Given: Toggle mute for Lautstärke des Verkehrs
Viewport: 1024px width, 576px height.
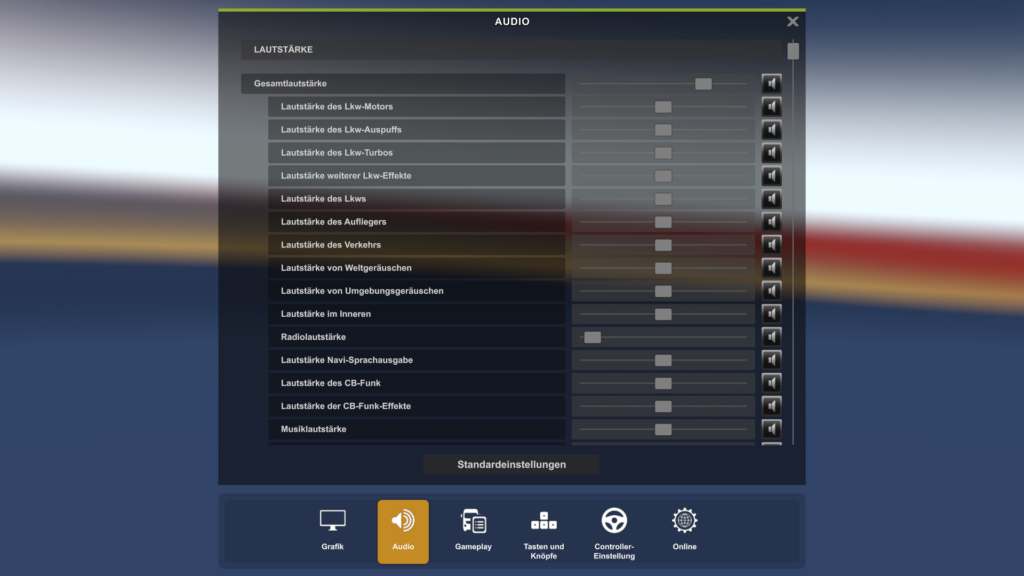Looking at the screenshot, I should click(x=771, y=245).
